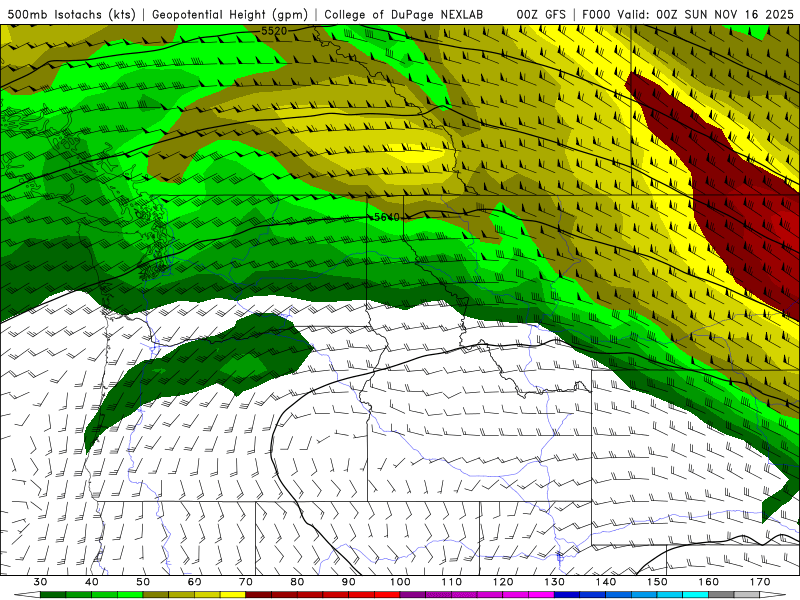The image size is (800, 600).
Task: Click the 5520 height contour label
Action: [x=274, y=31]
